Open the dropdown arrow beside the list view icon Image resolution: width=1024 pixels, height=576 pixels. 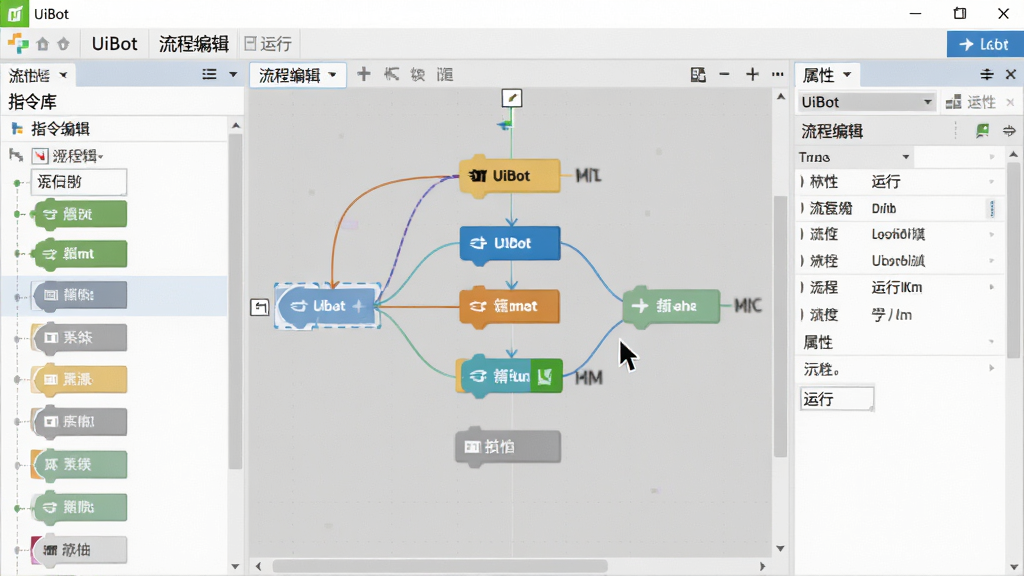pos(233,74)
